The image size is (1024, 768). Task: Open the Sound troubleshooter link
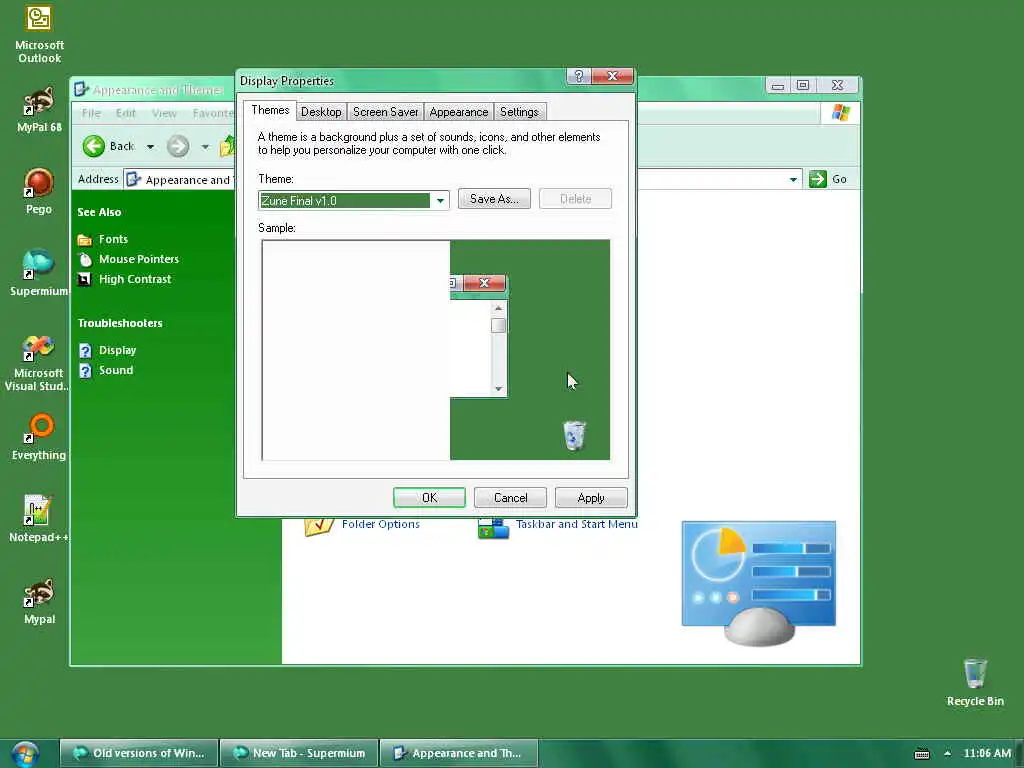coord(116,370)
